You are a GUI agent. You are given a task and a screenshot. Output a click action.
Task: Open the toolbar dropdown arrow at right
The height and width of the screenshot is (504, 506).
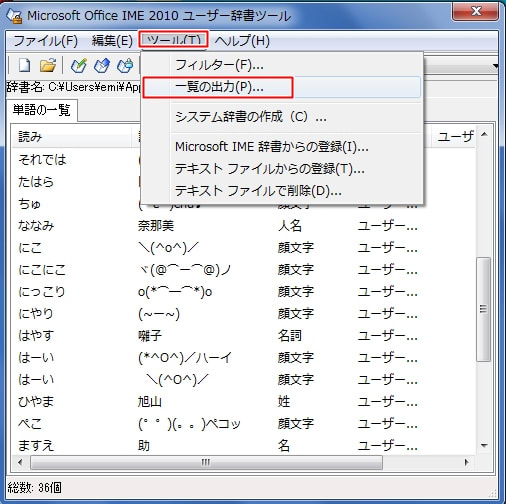click(x=496, y=66)
